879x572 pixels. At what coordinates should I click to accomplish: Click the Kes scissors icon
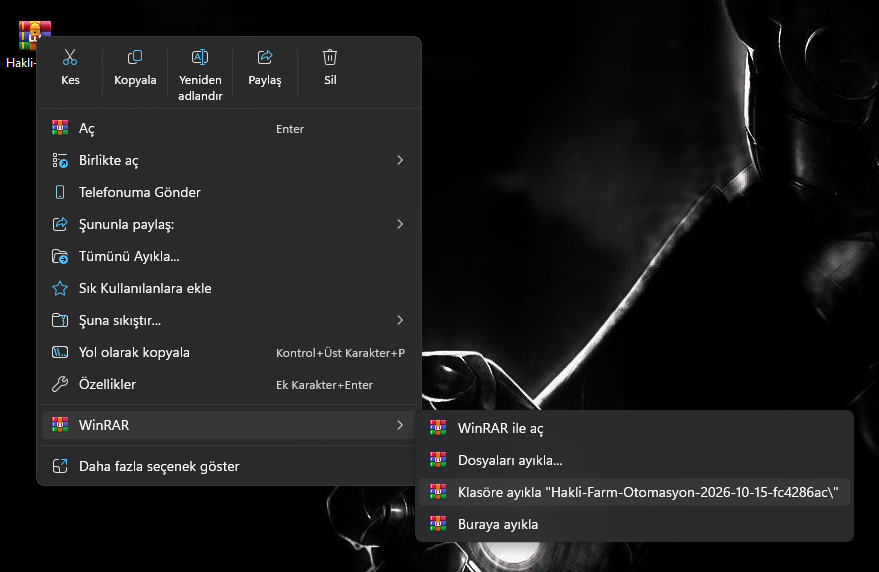coord(70,57)
